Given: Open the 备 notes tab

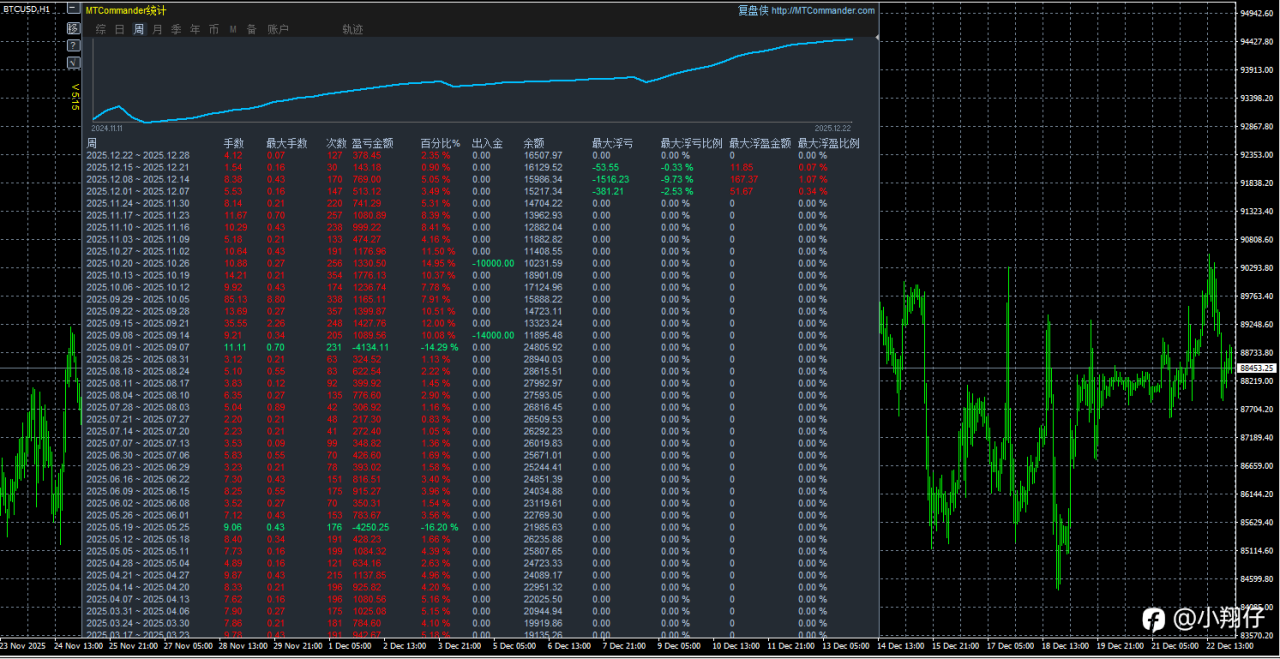Looking at the screenshot, I should [251, 30].
